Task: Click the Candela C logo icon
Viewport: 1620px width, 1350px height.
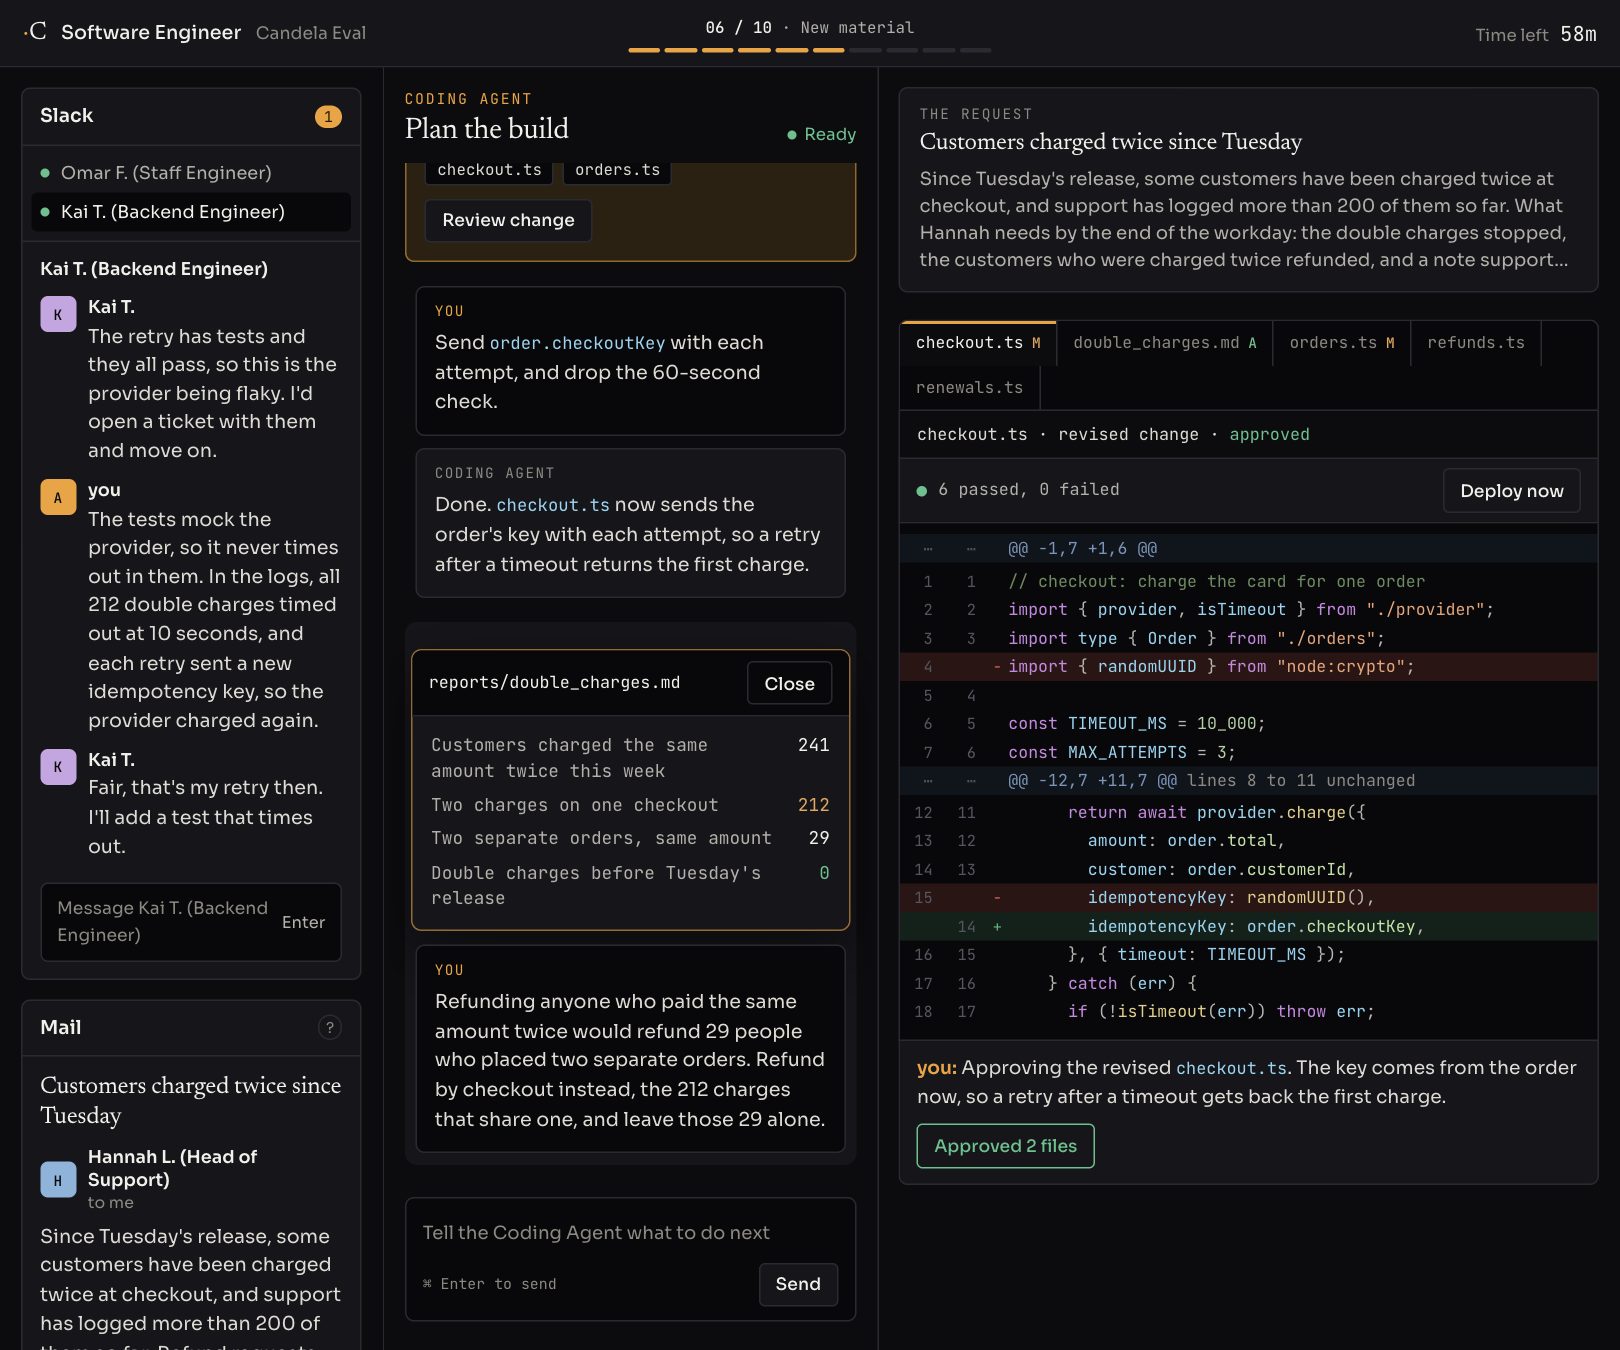Action: click(x=36, y=32)
